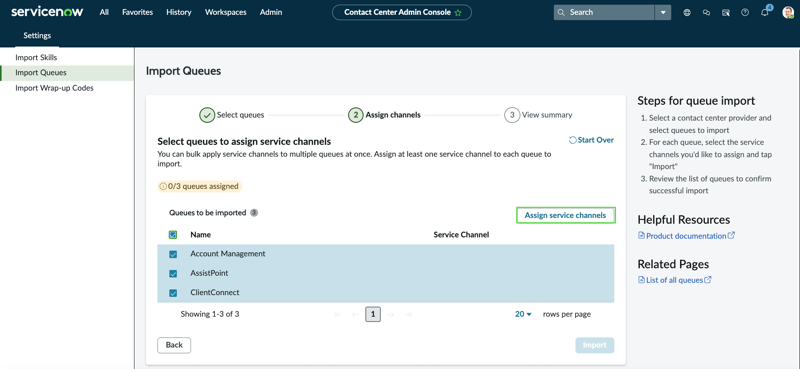Uncheck the ClientConnect queue checkbox
This screenshot has width=800, height=369.
pos(173,293)
